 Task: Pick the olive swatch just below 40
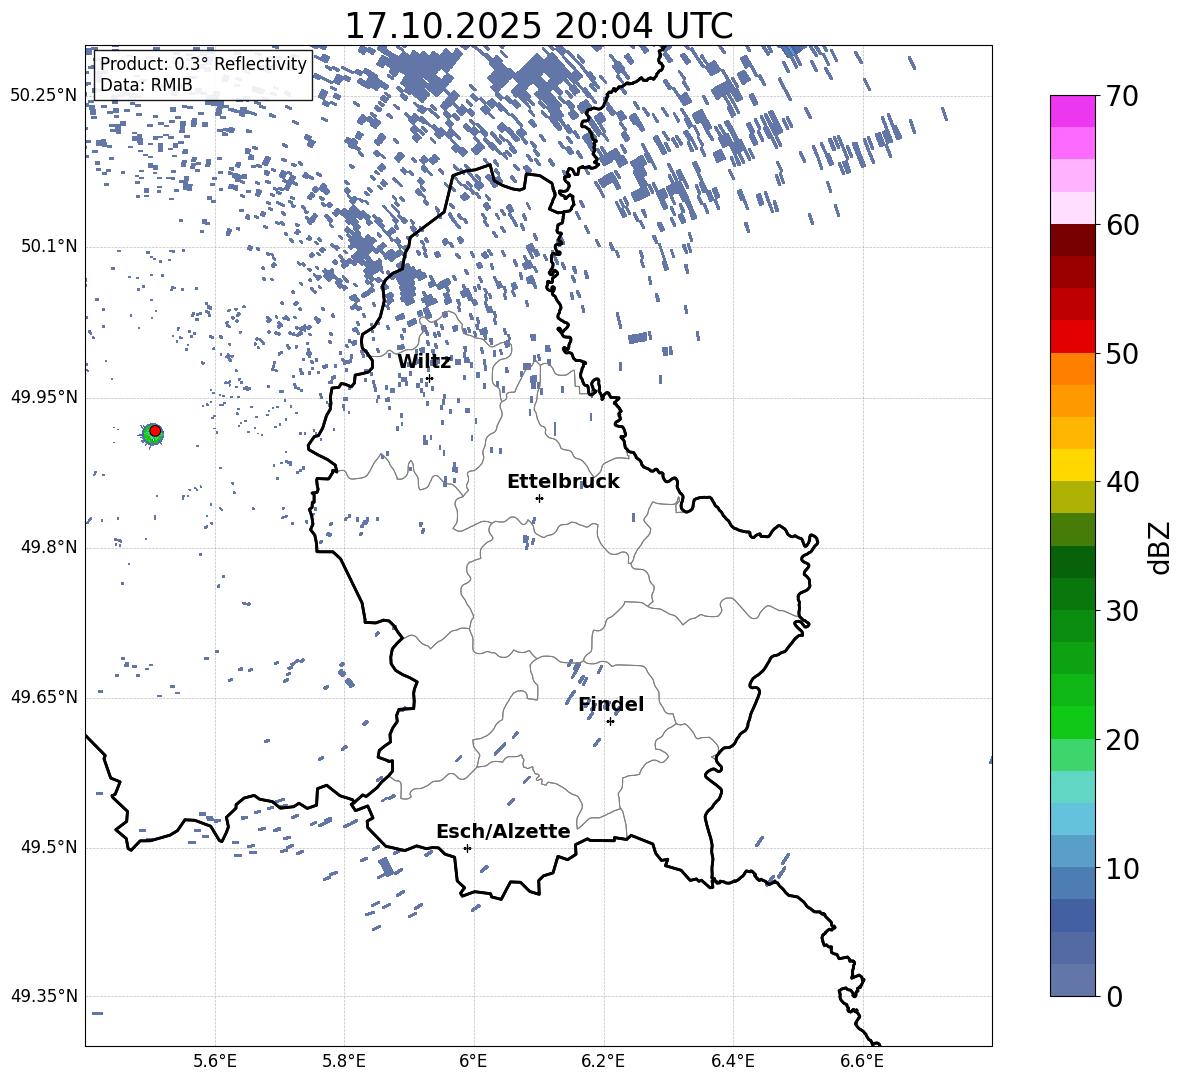(1072, 497)
